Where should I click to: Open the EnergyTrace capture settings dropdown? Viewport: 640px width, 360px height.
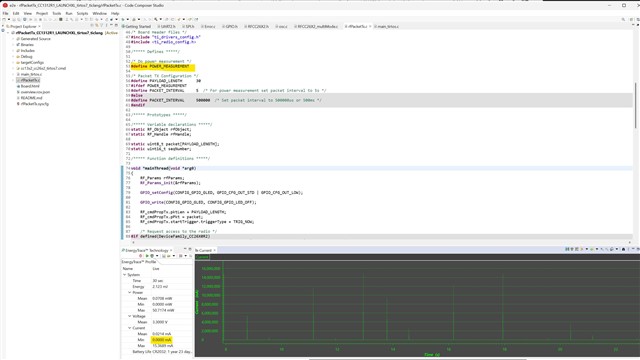pos(157,256)
